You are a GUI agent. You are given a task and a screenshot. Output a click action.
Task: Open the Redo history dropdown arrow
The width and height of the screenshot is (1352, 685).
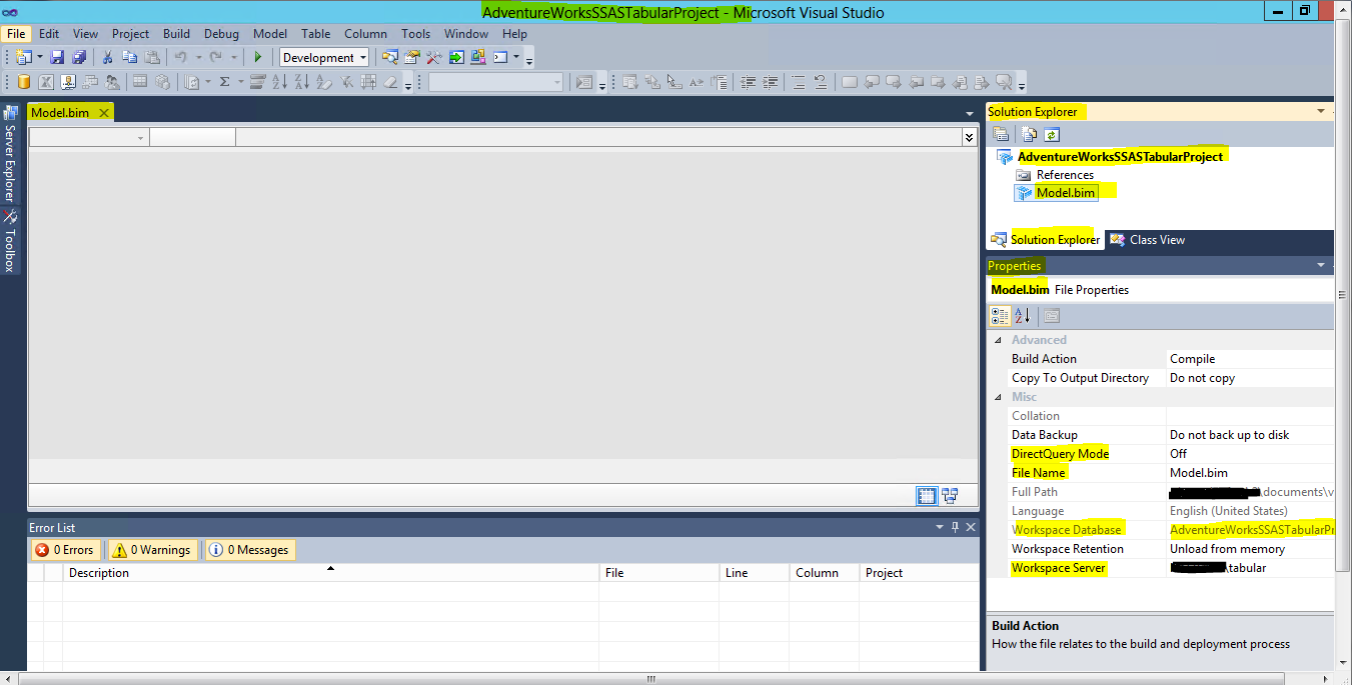(233, 57)
